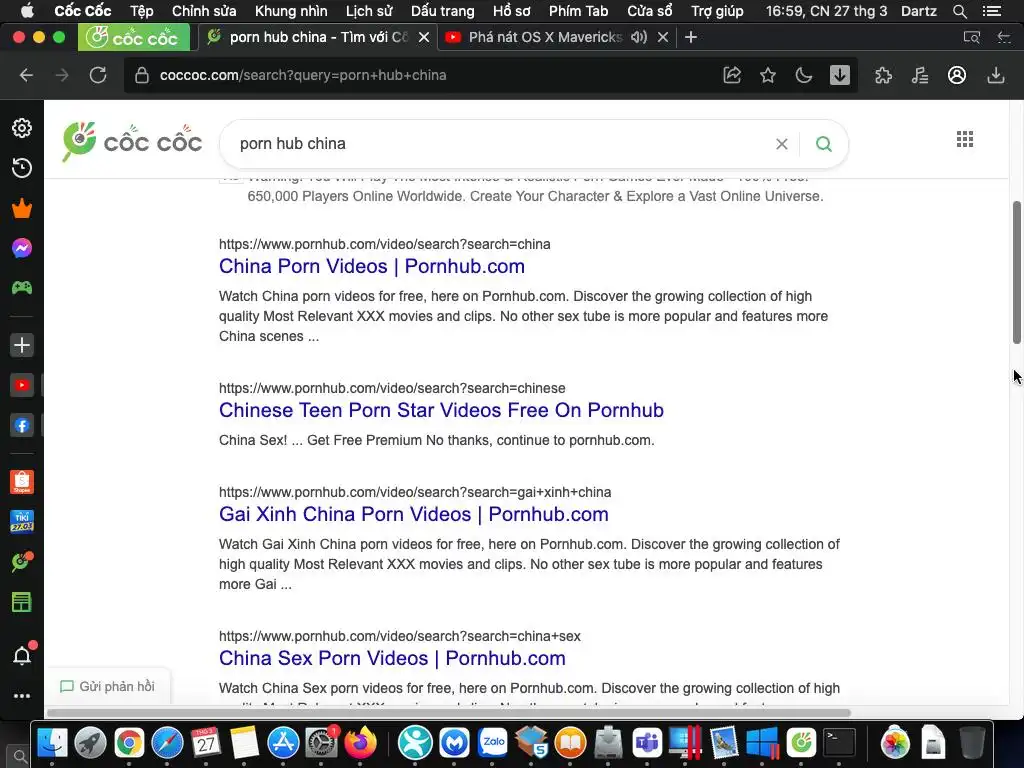This screenshot has width=1024, height=768.
Task: Click the Cốc Cốc icon with red badge in sidebar
Action: click(x=22, y=562)
